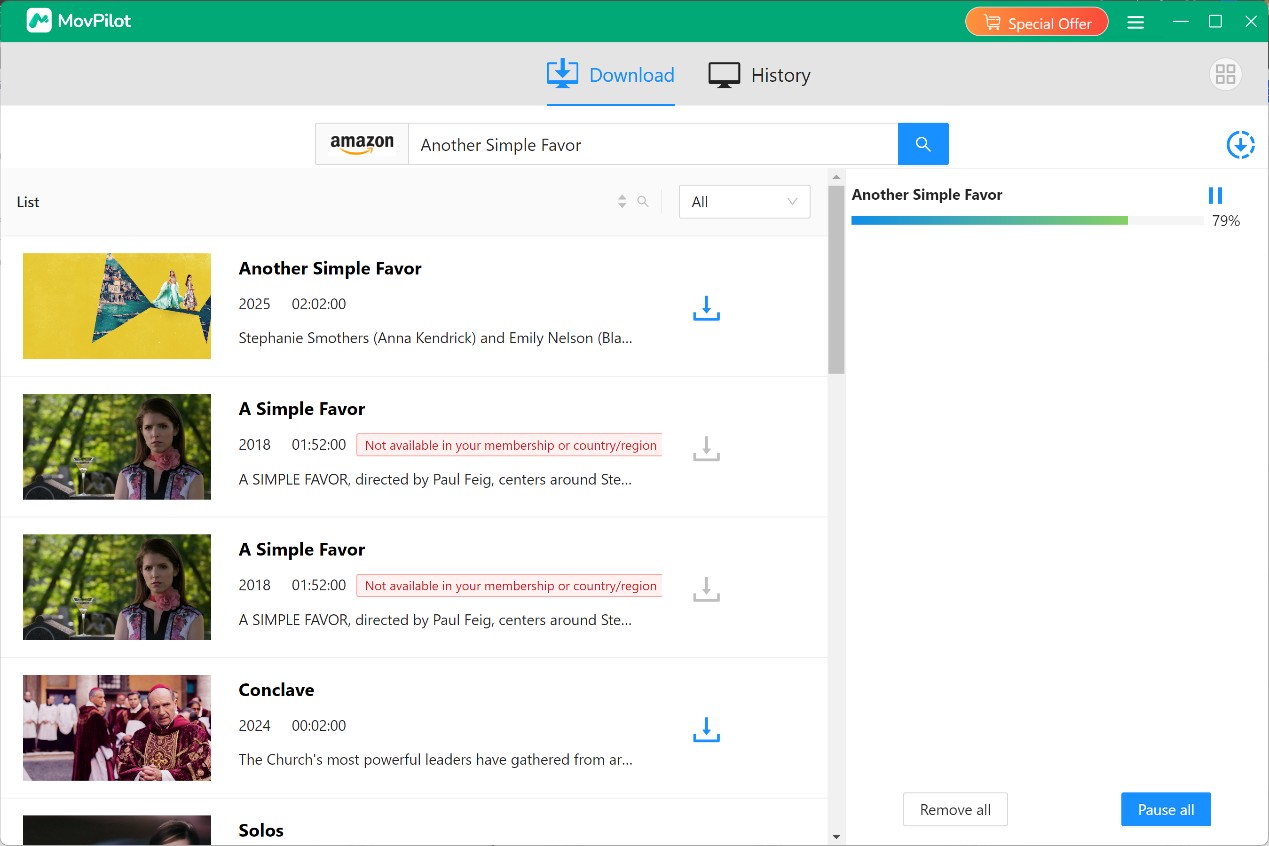This screenshot has width=1269, height=846.
Task: Click disabled download icon for first A Simple Favor
Action: click(706, 448)
